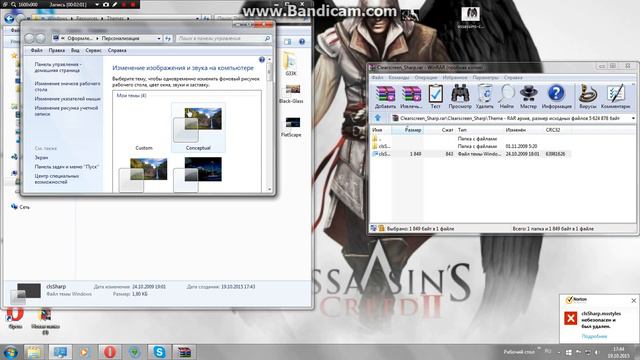Sort WinRAR list by Сжат column
This screenshot has height=360, width=640.
439,130
